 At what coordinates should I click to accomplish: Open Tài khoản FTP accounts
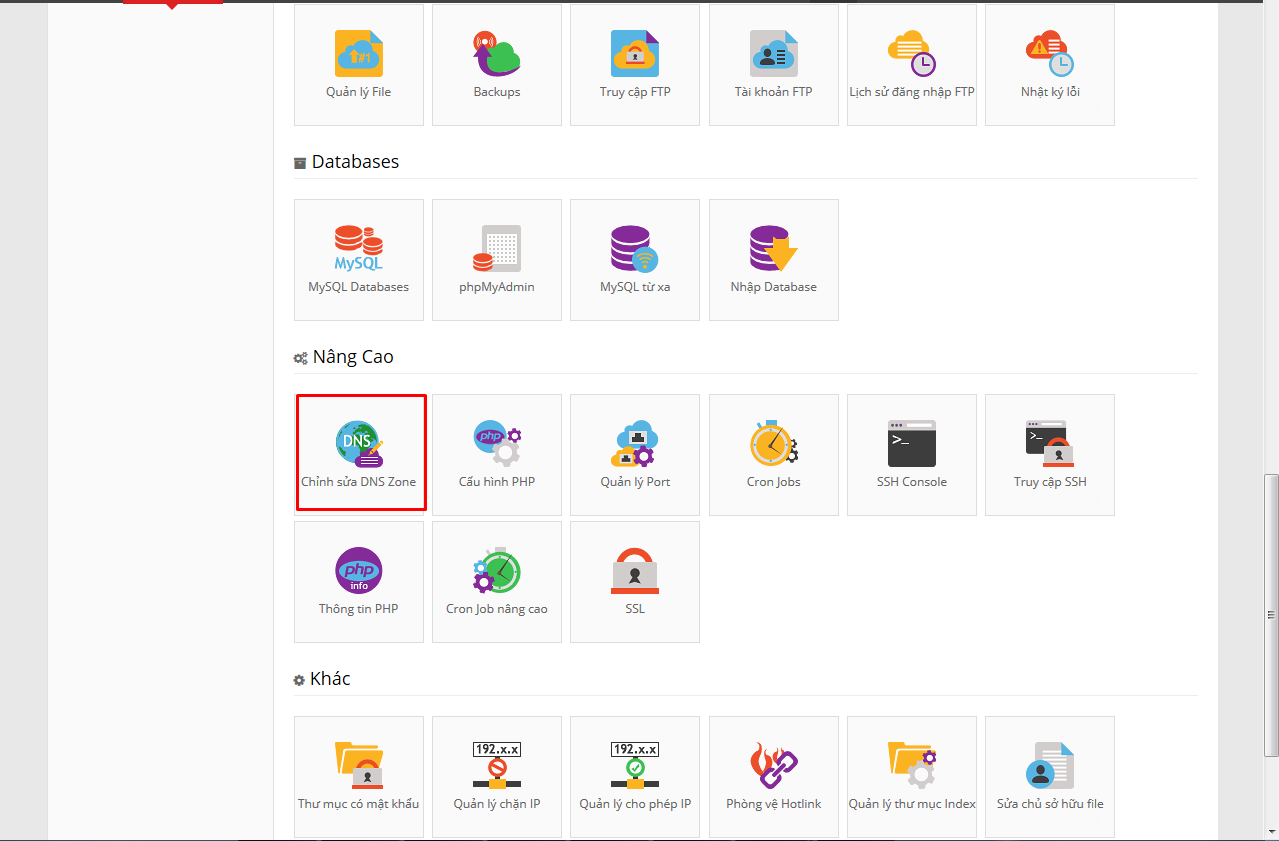tap(774, 65)
